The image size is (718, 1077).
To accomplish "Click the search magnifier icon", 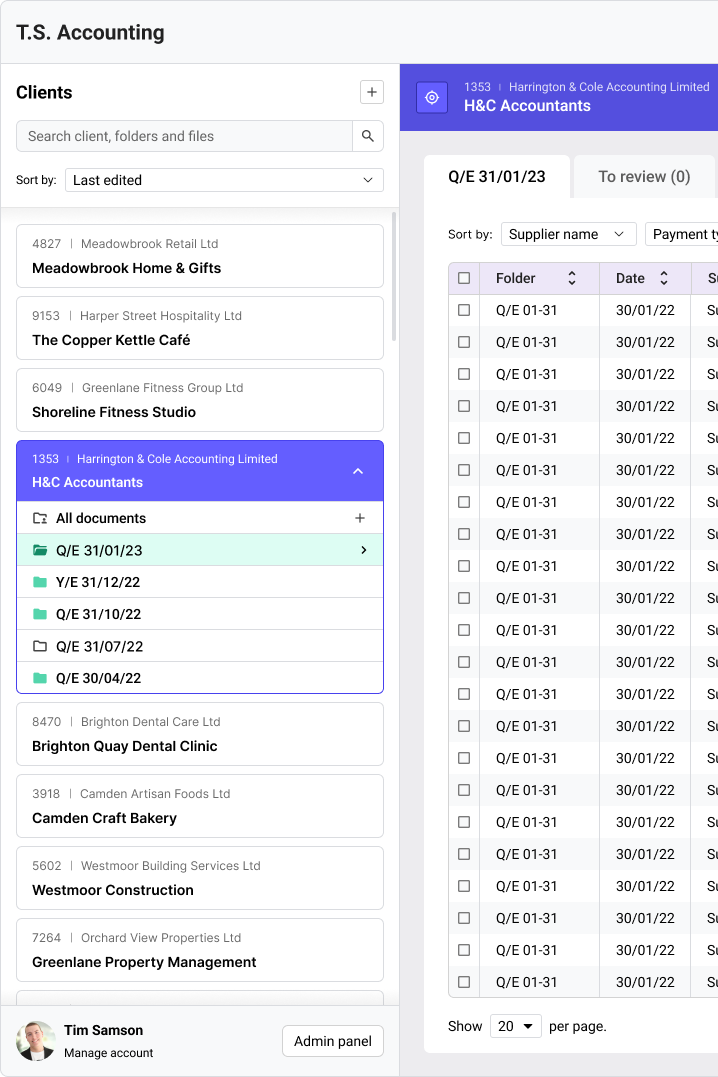I will point(368,136).
